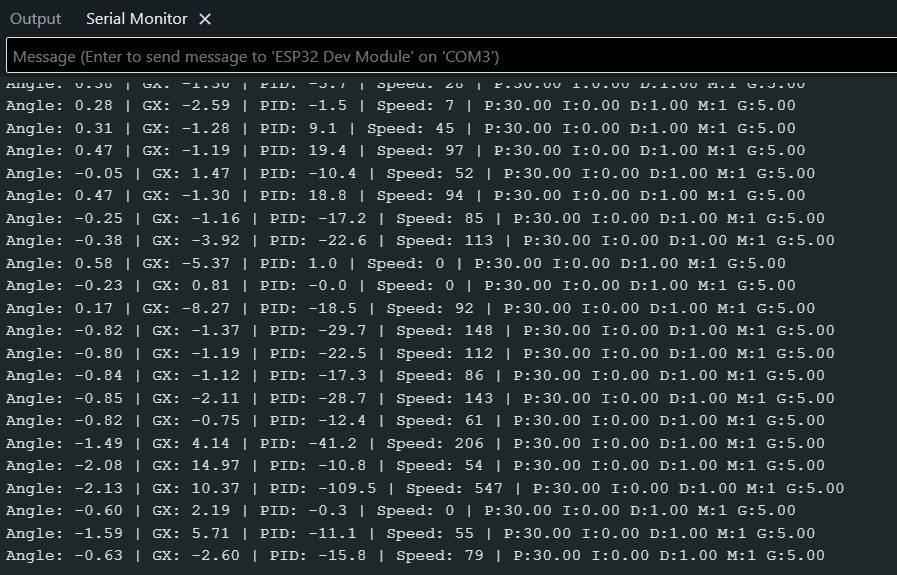This screenshot has width=897, height=575.
Task: Select the line with Angle: 0.58
Action: click(x=396, y=264)
